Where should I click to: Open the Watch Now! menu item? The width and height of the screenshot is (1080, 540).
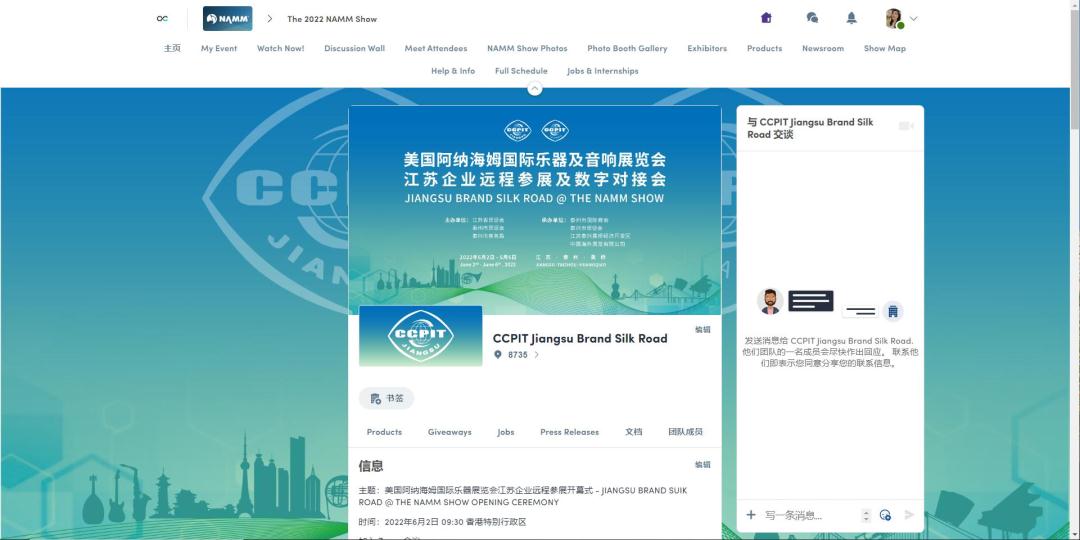click(x=280, y=48)
